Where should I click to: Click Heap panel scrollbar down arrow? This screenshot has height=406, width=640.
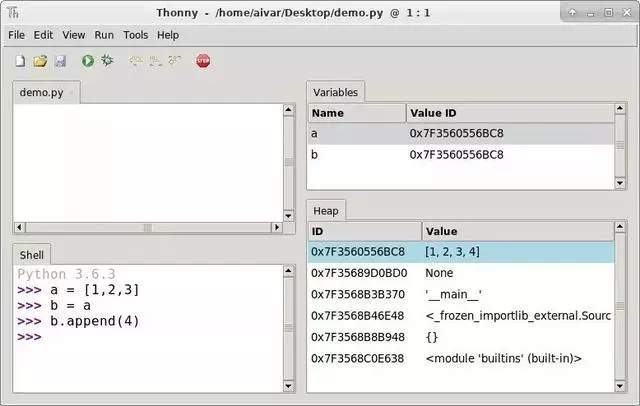pyautogui.click(x=620, y=386)
